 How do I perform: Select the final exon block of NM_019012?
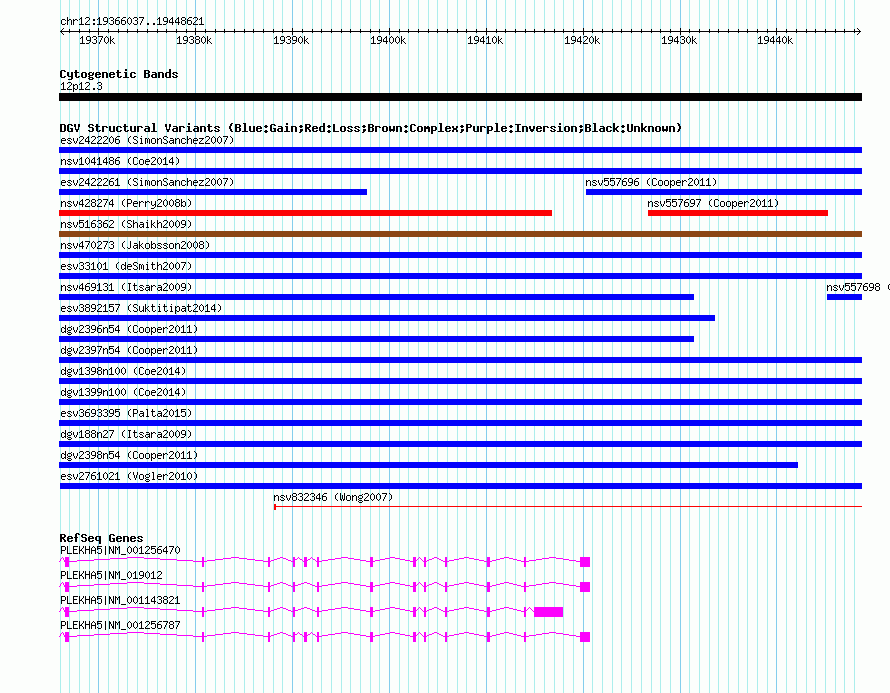585,587
